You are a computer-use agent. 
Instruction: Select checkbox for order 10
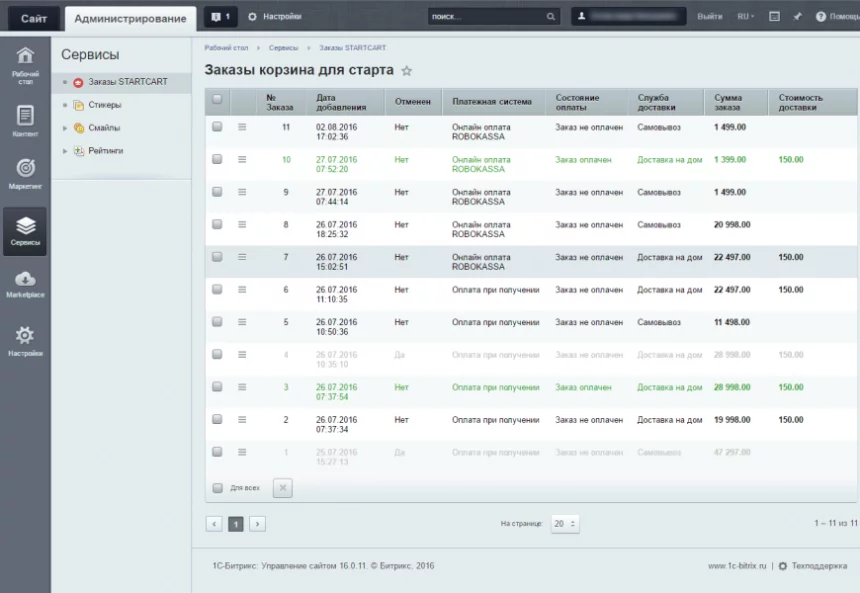click(x=217, y=159)
